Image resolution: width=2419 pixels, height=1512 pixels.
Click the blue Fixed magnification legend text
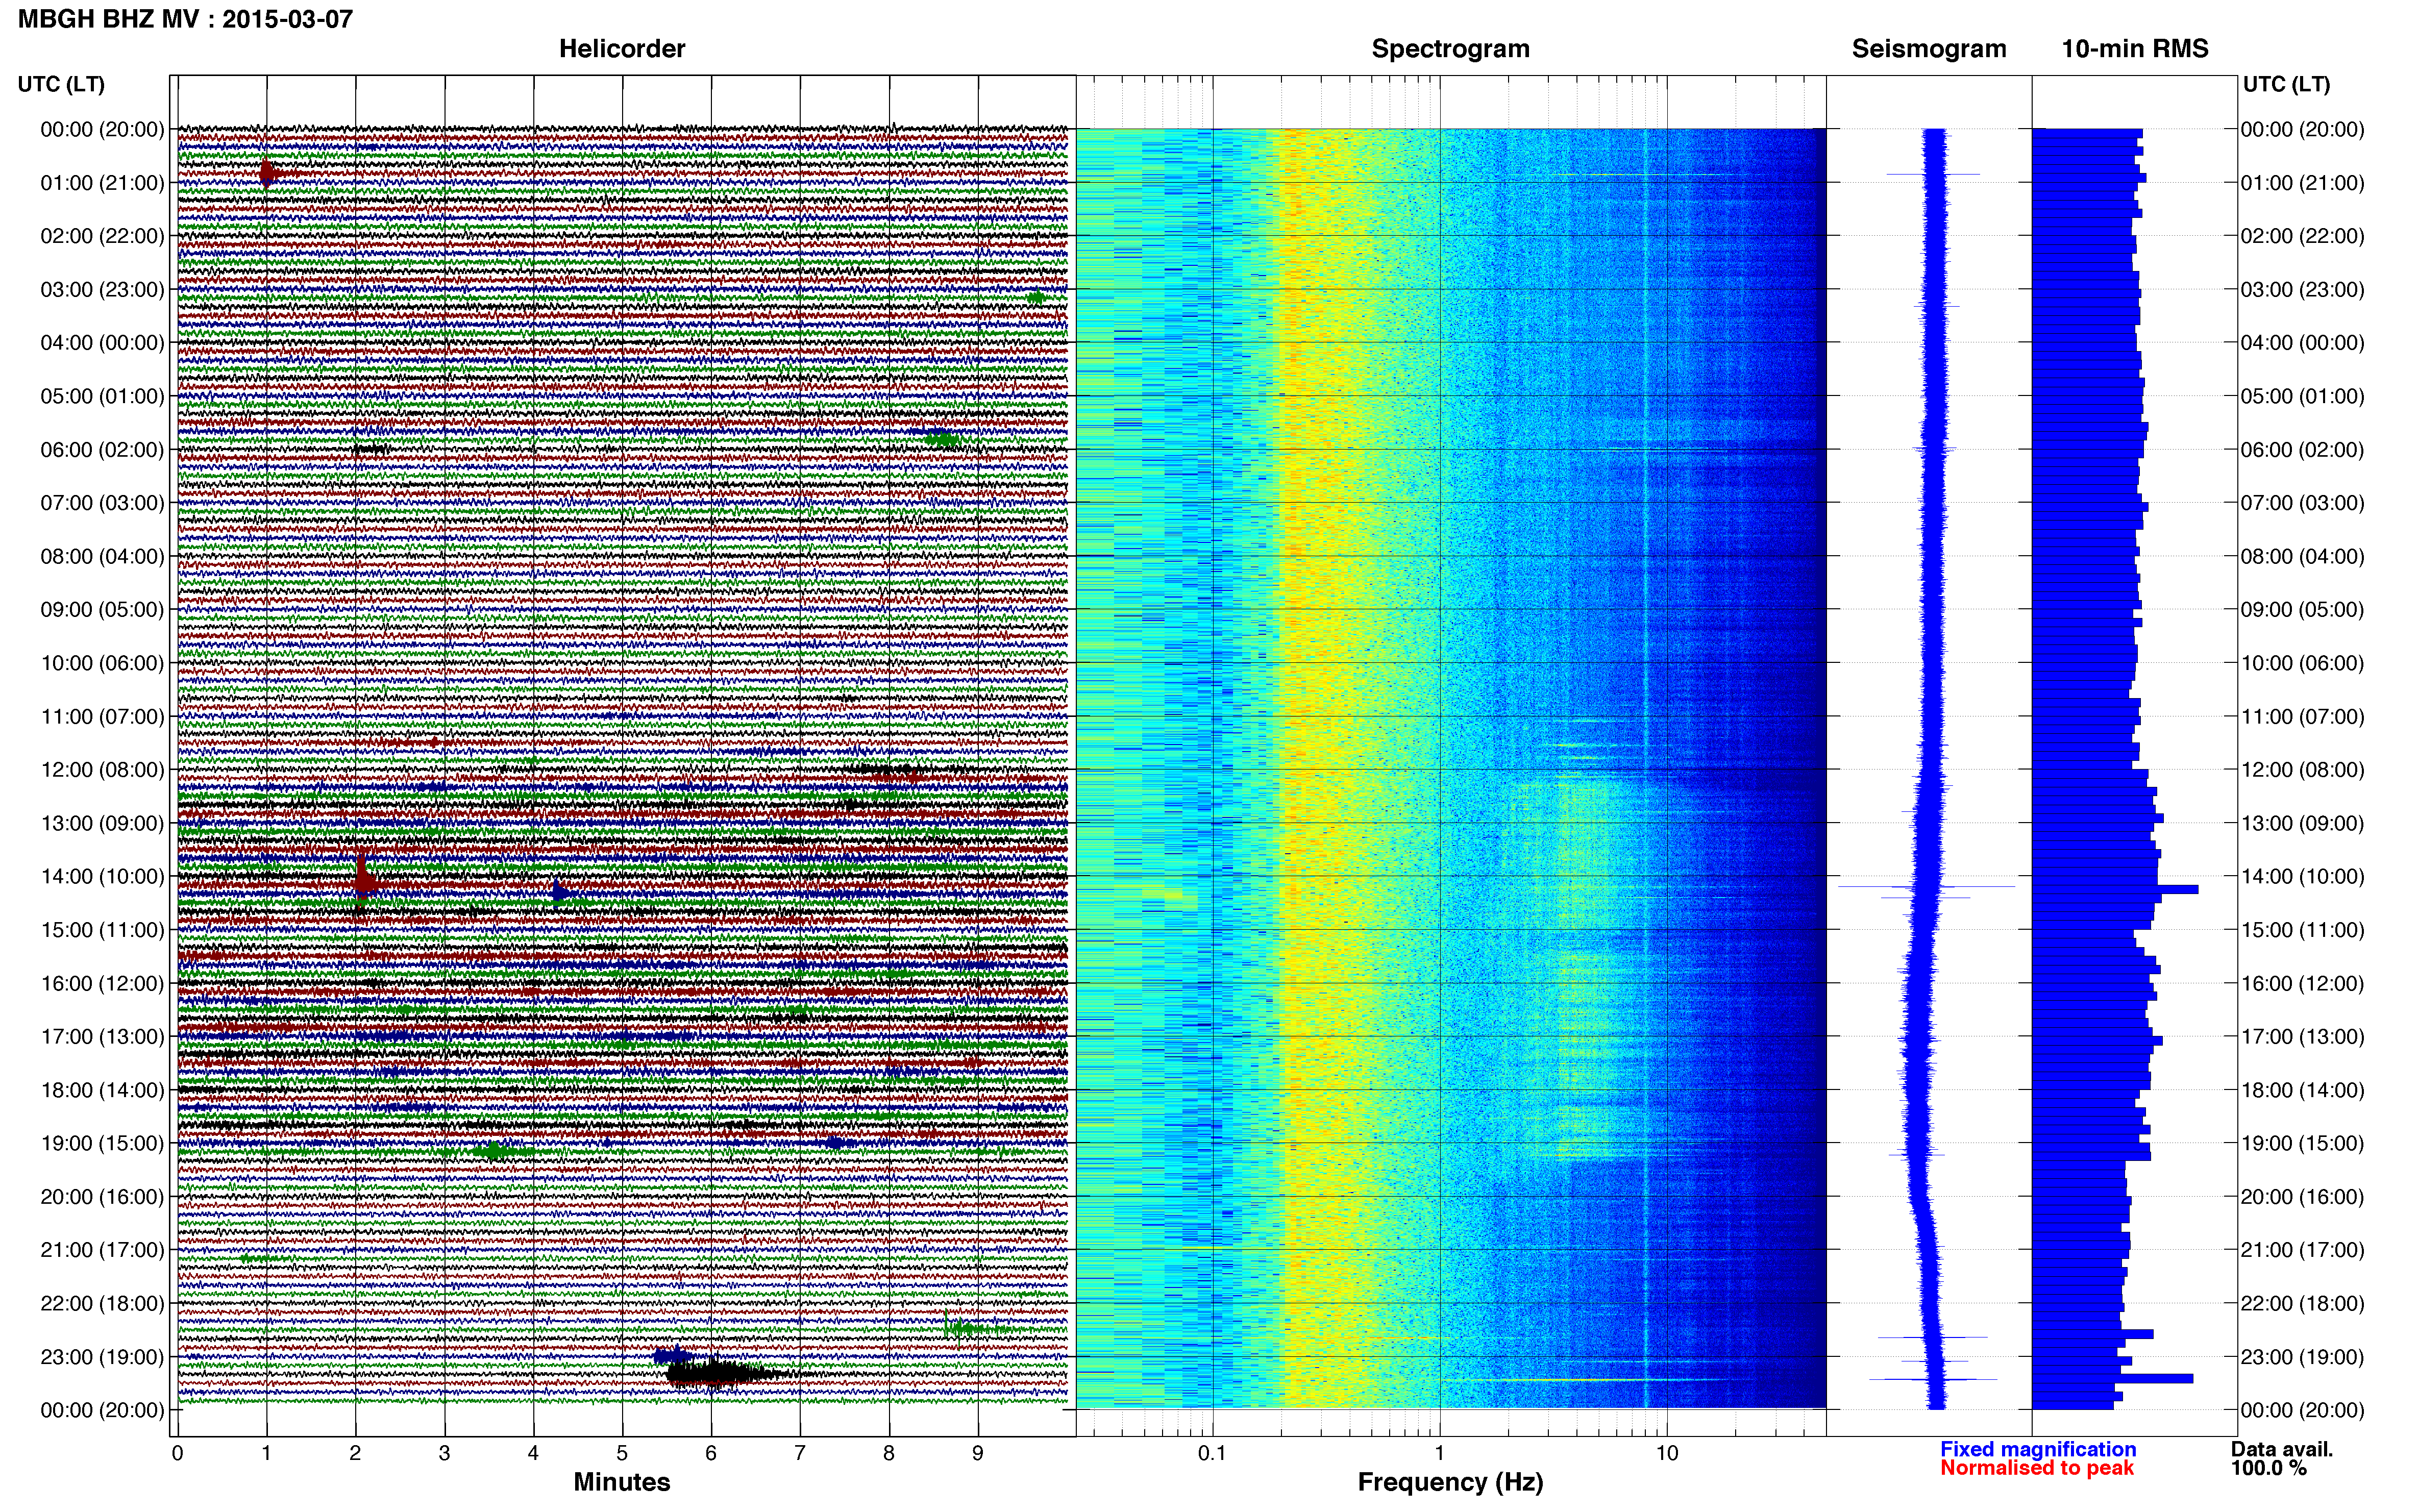[2038, 1449]
